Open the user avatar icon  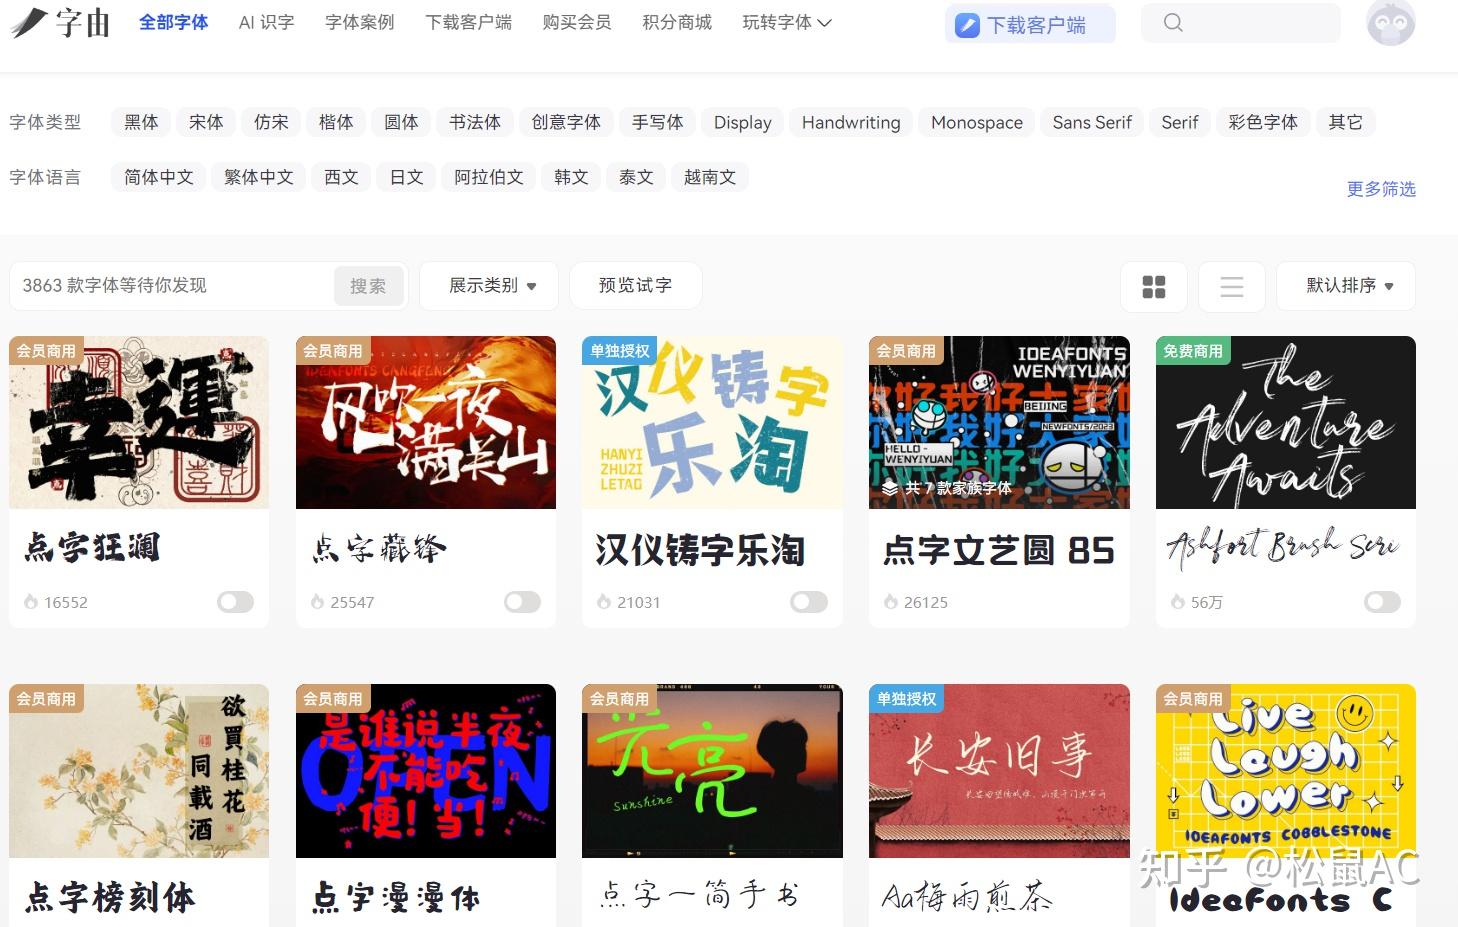click(1391, 22)
